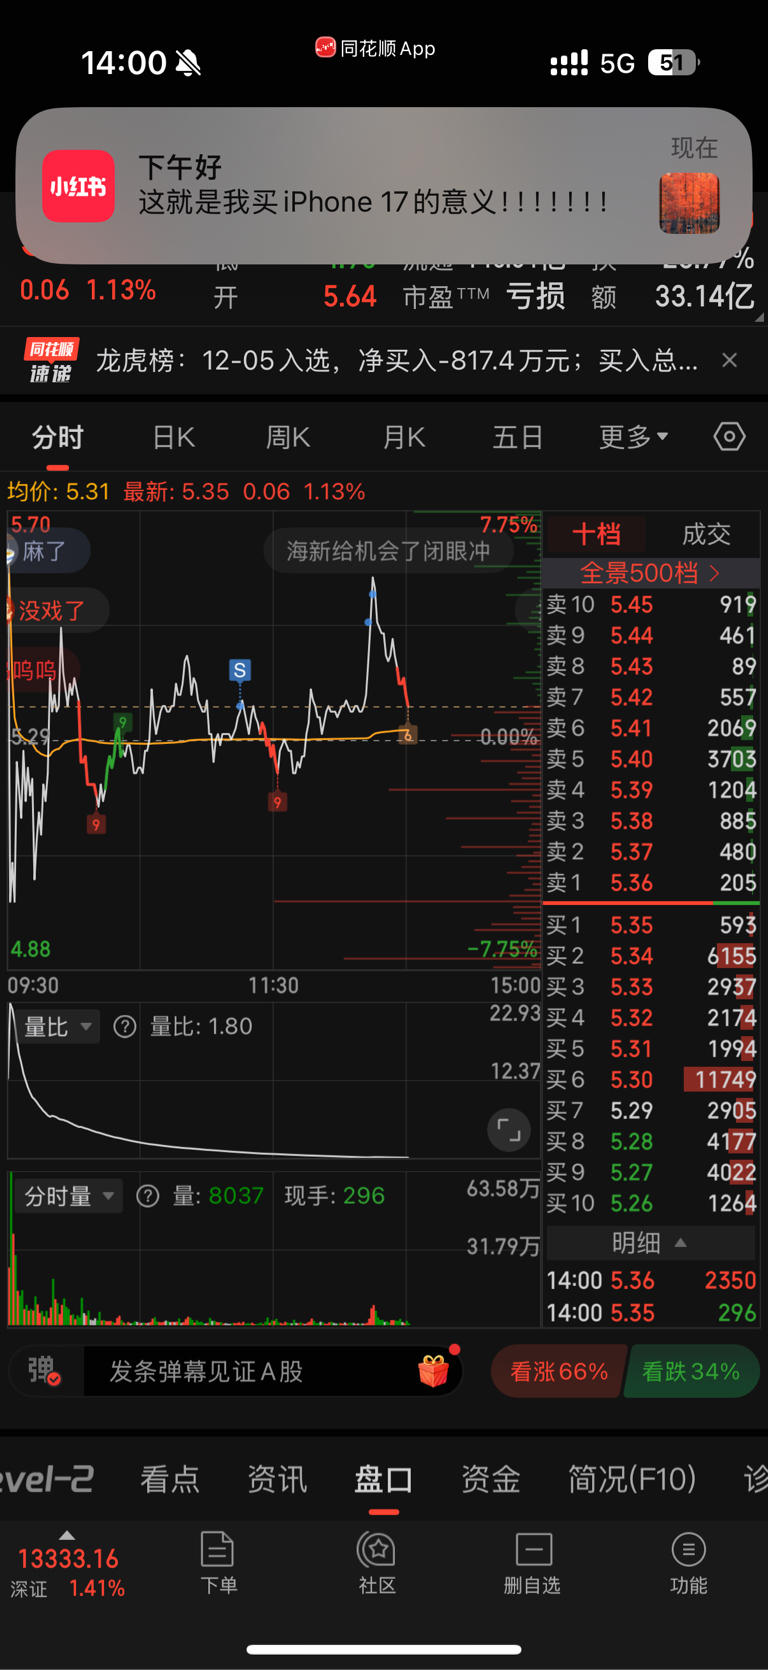Expand the chart to fullscreen icon
768x1670 pixels.
[x=509, y=1131]
